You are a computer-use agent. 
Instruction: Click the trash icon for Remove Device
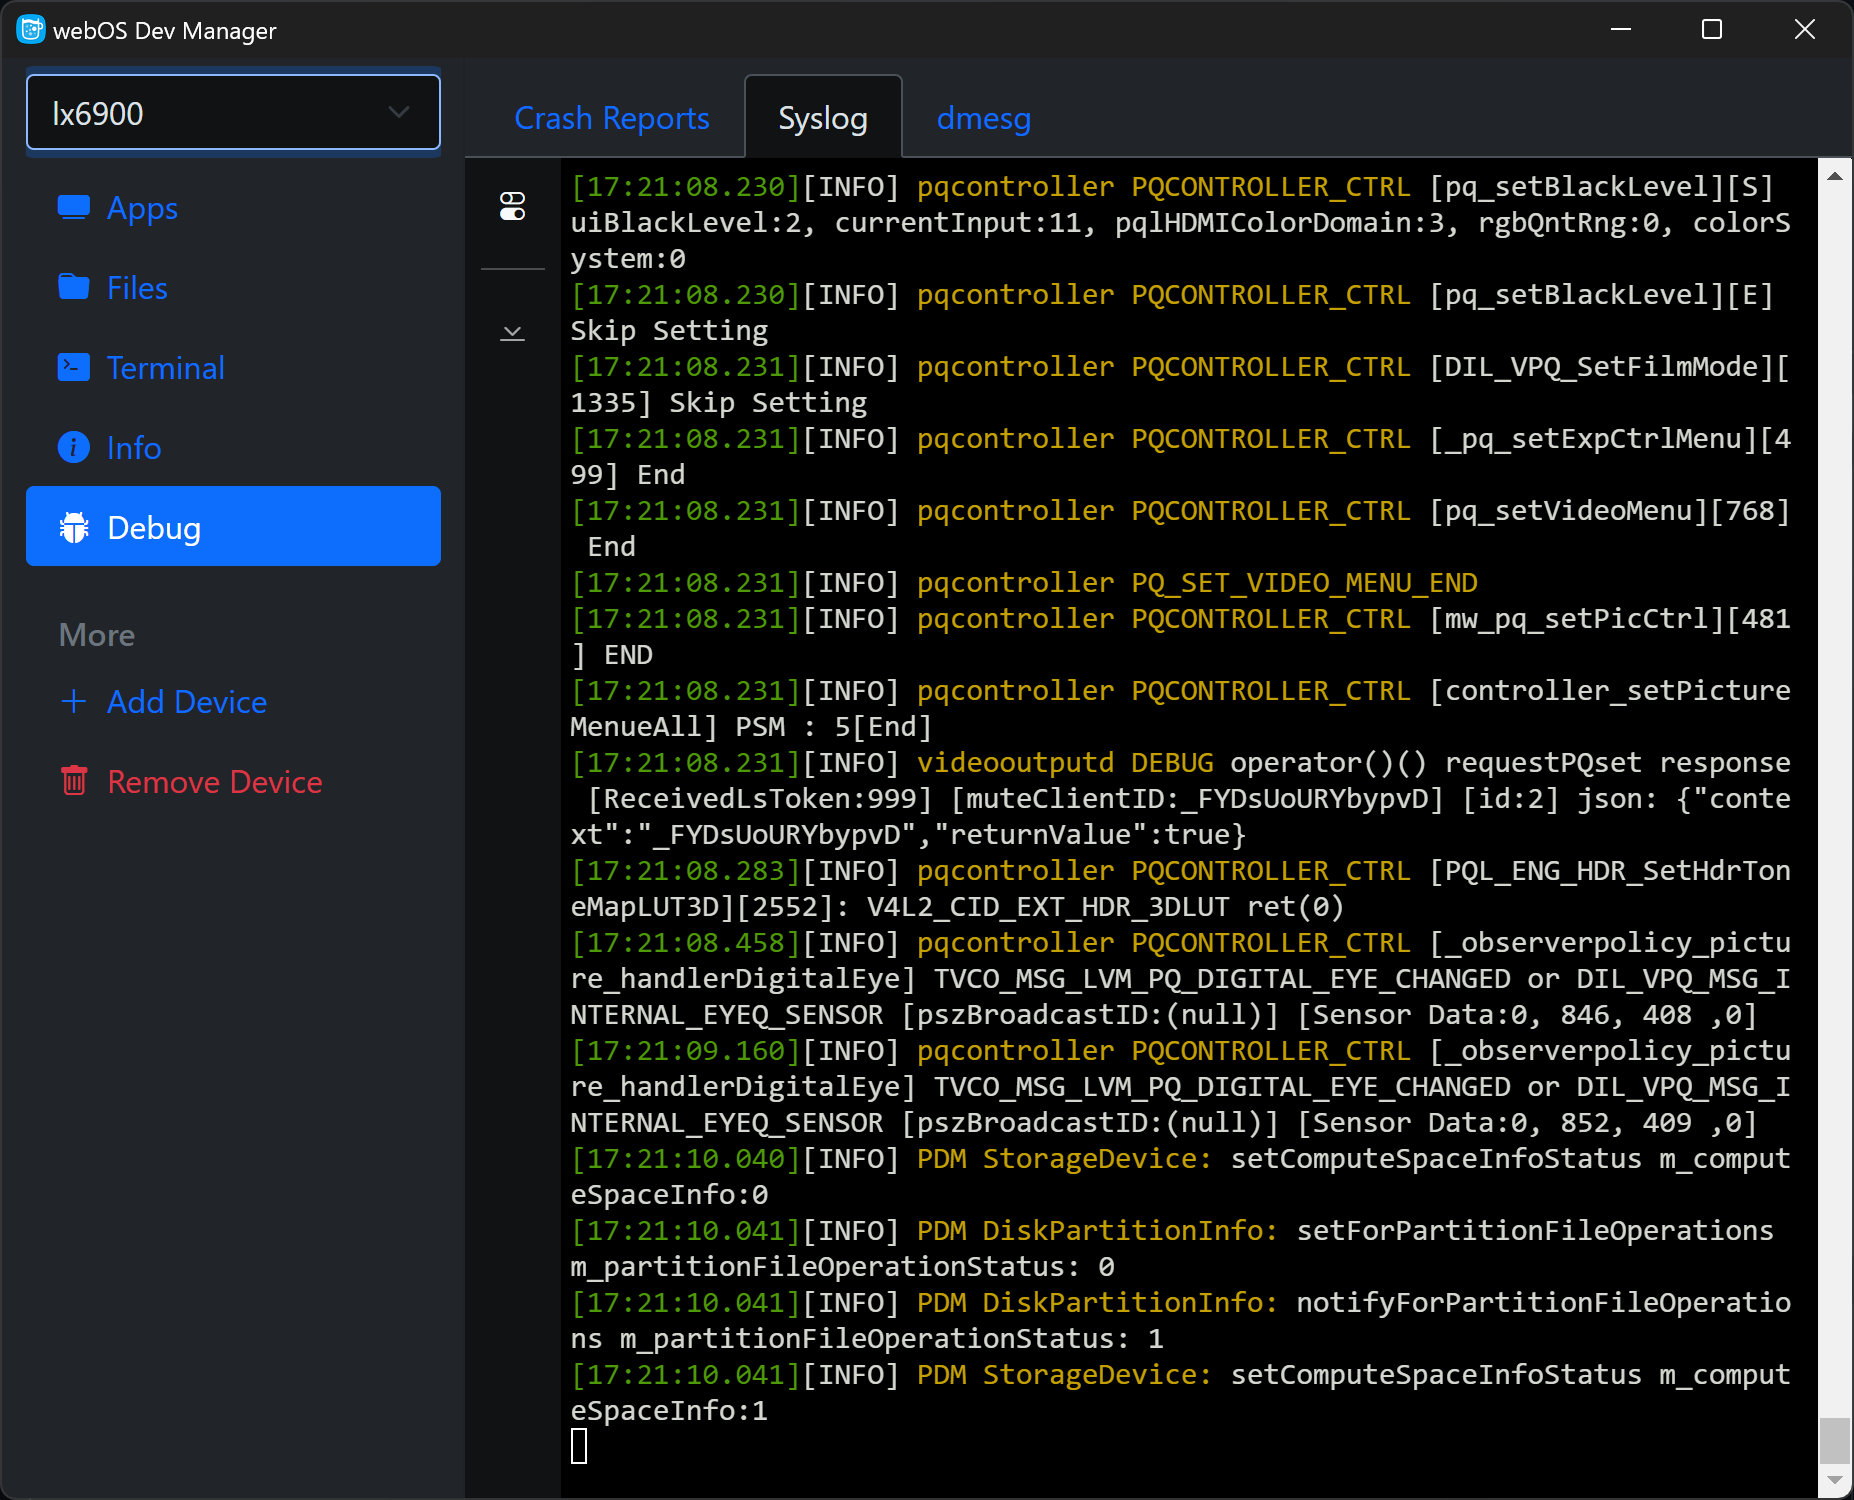click(x=74, y=781)
